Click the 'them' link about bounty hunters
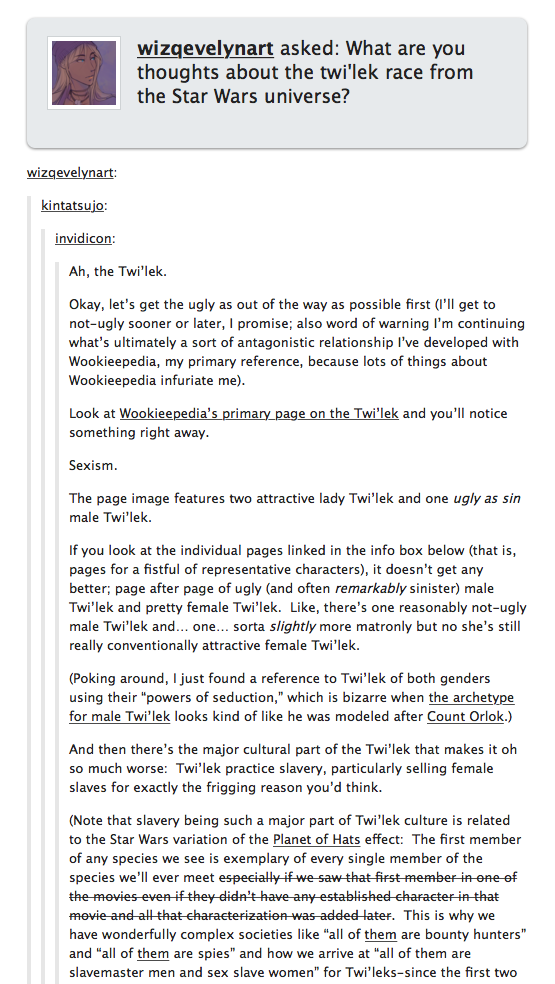The height and width of the screenshot is (984, 555). point(380,935)
